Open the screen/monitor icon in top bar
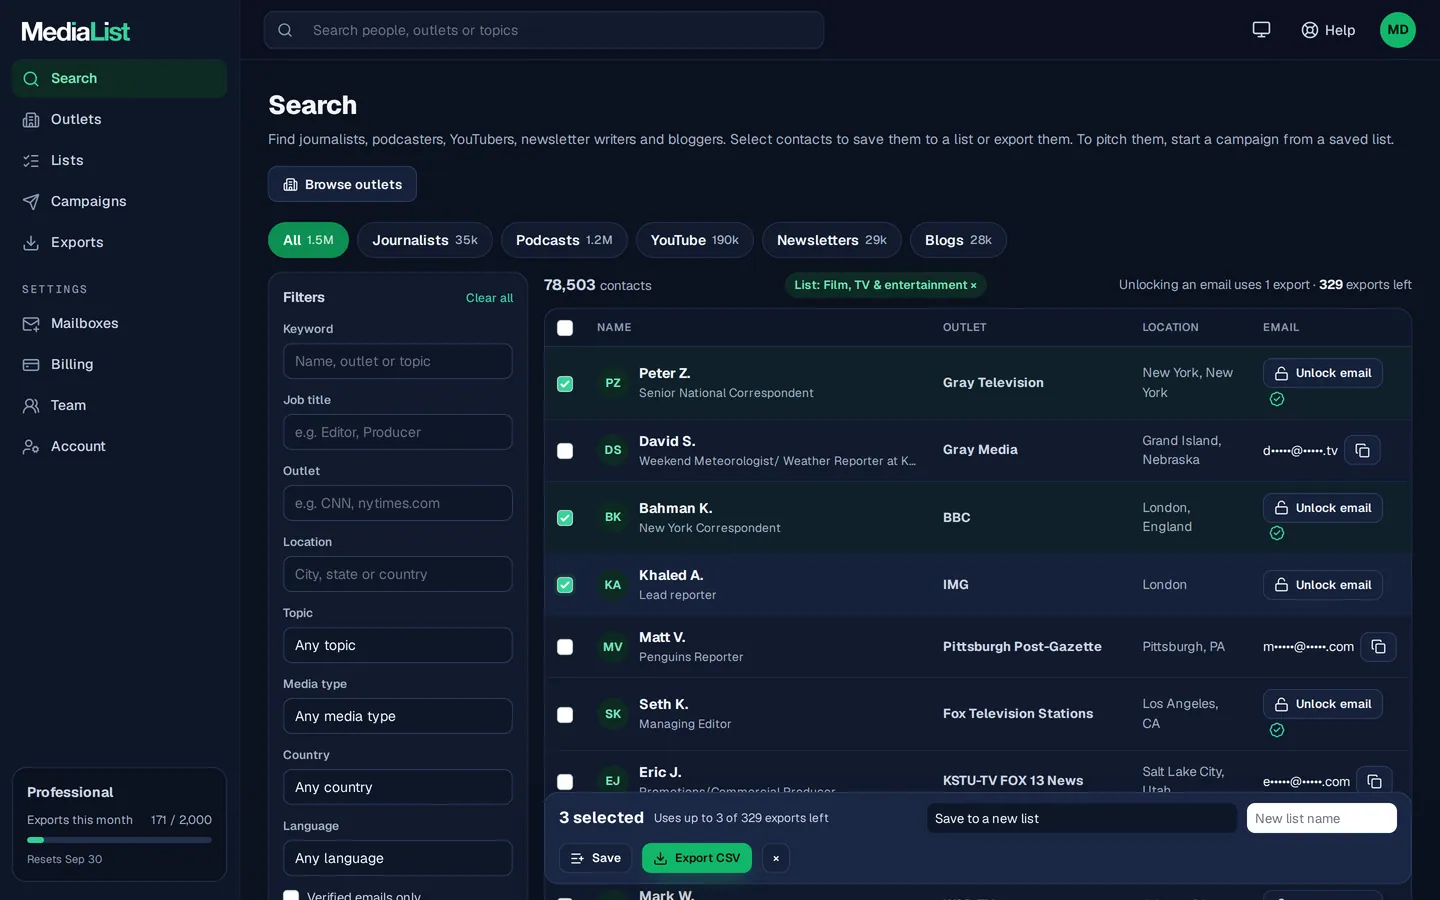Viewport: 1440px width, 900px height. coord(1261,30)
